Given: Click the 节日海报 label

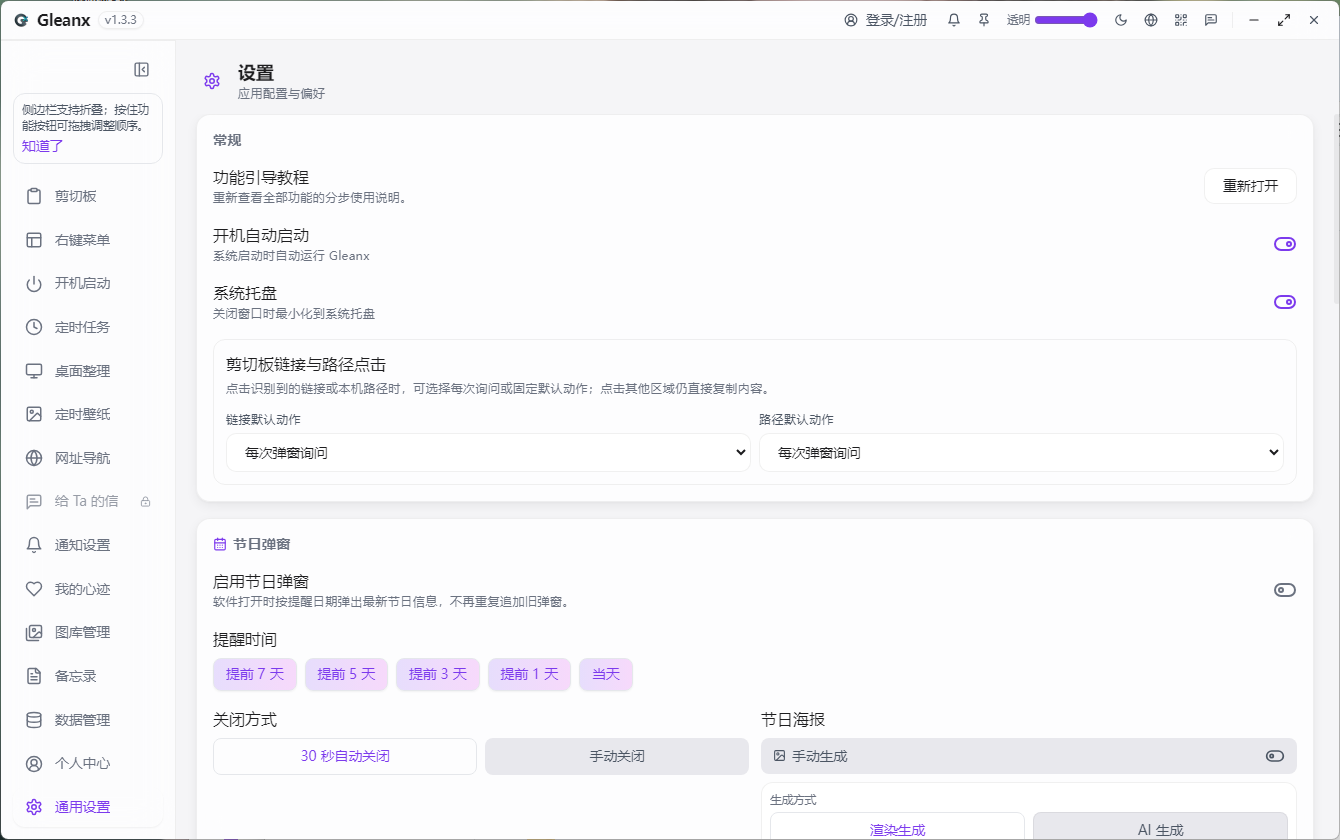Looking at the screenshot, I should point(793,719).
